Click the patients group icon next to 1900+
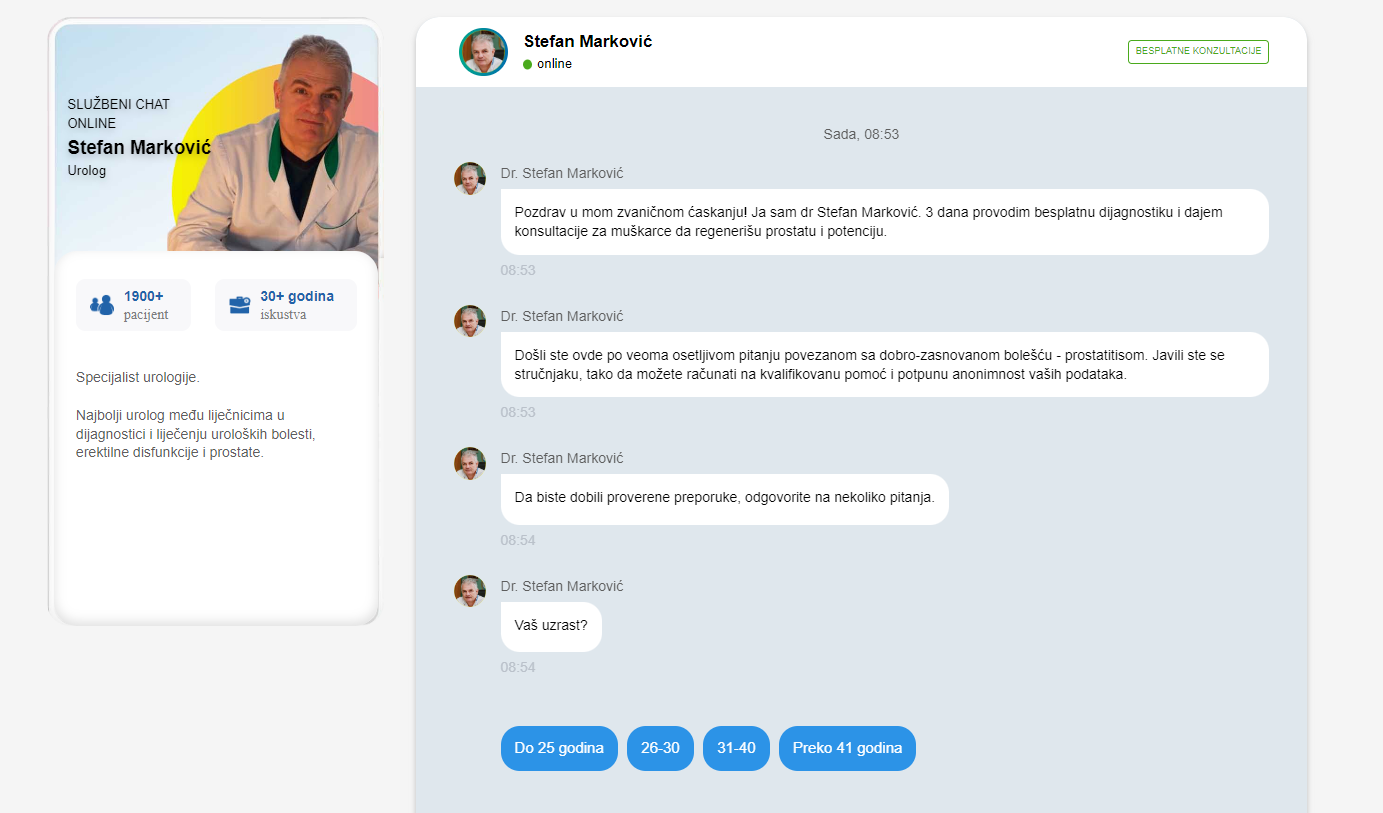Image resolution: width=1383 pixels, height=813 pixels. [102, 305]
